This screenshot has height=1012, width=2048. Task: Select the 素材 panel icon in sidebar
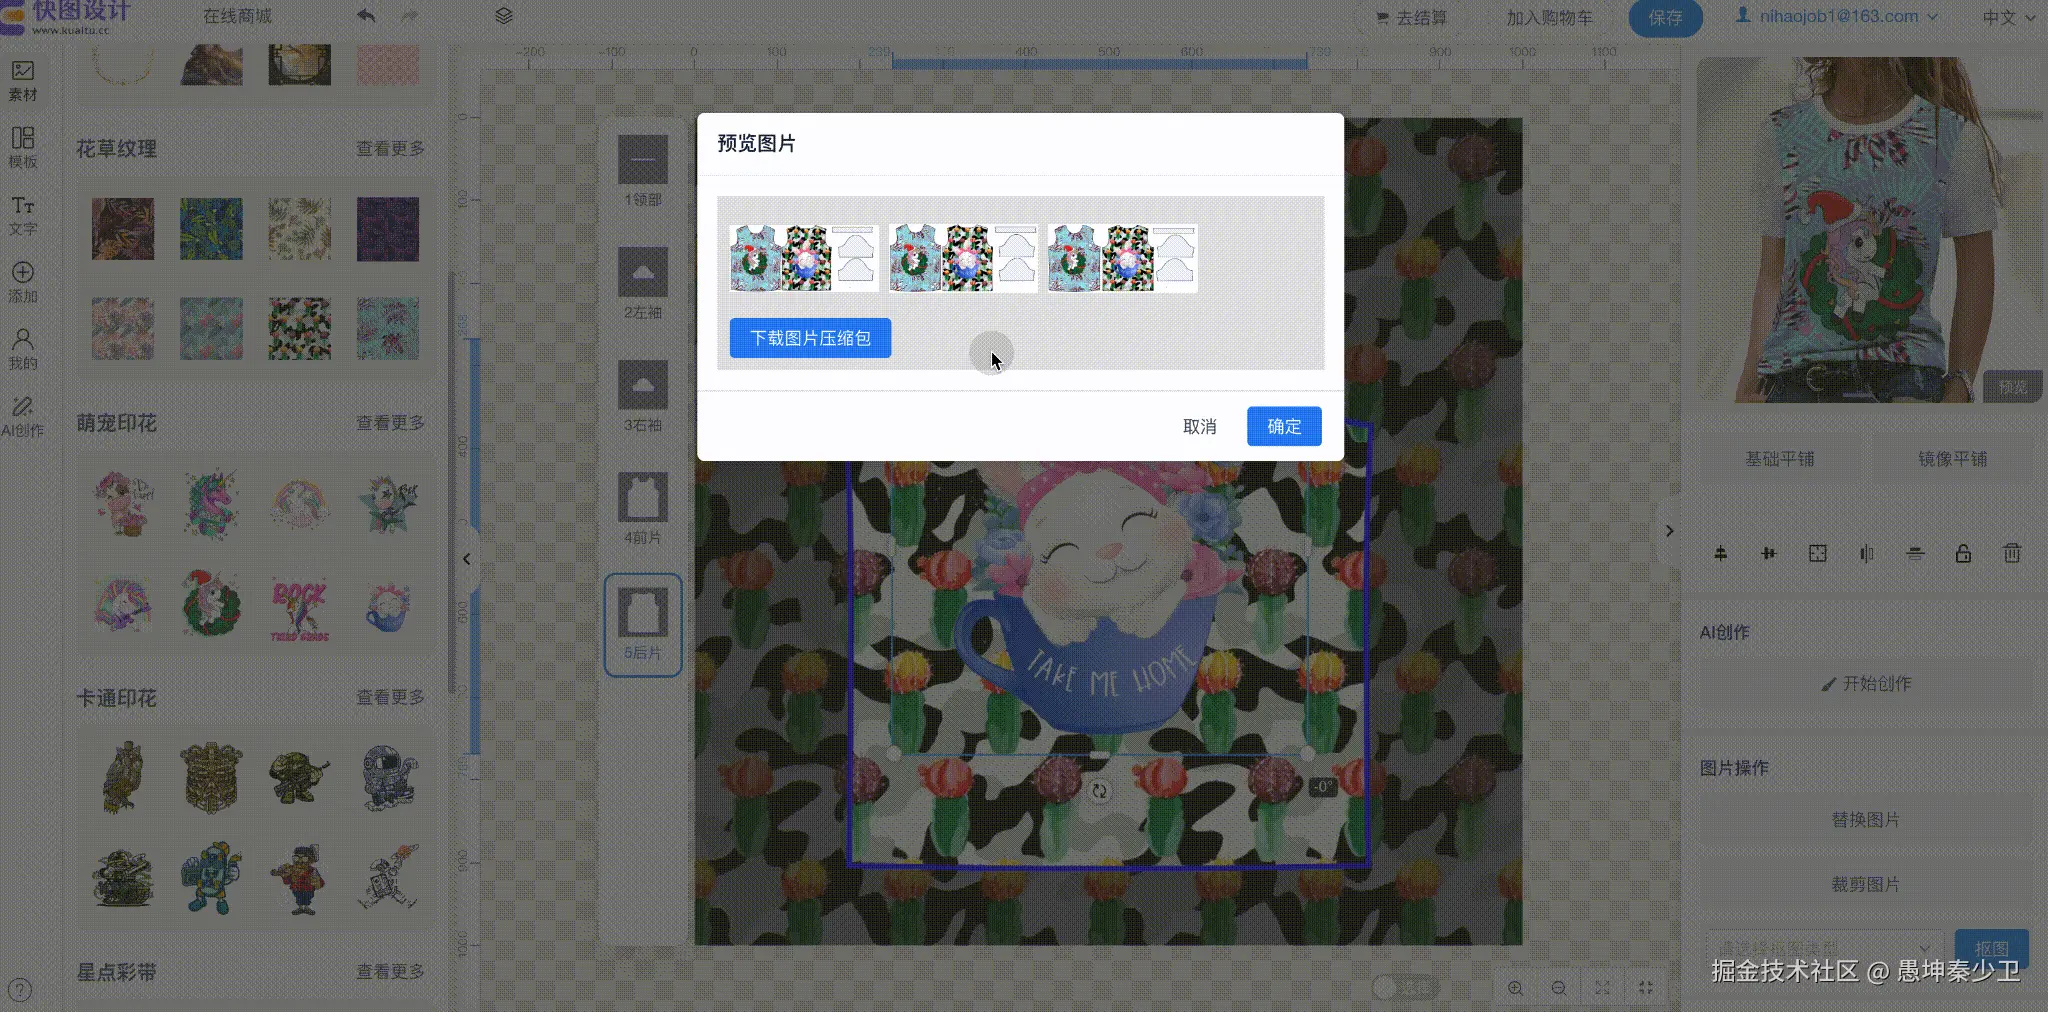click(24, 79)
